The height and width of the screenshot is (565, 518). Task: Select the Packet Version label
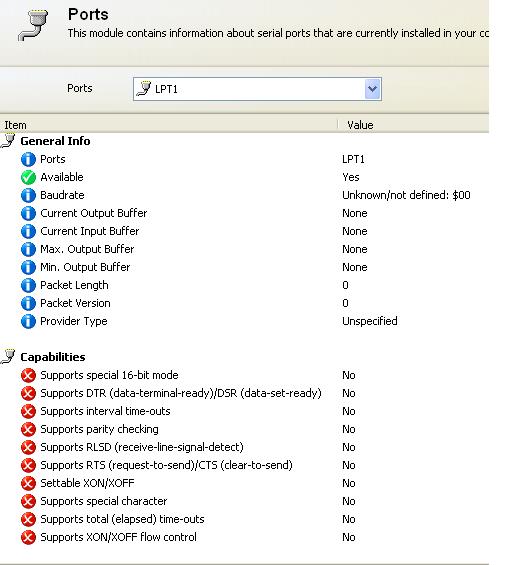click(75, 303)
